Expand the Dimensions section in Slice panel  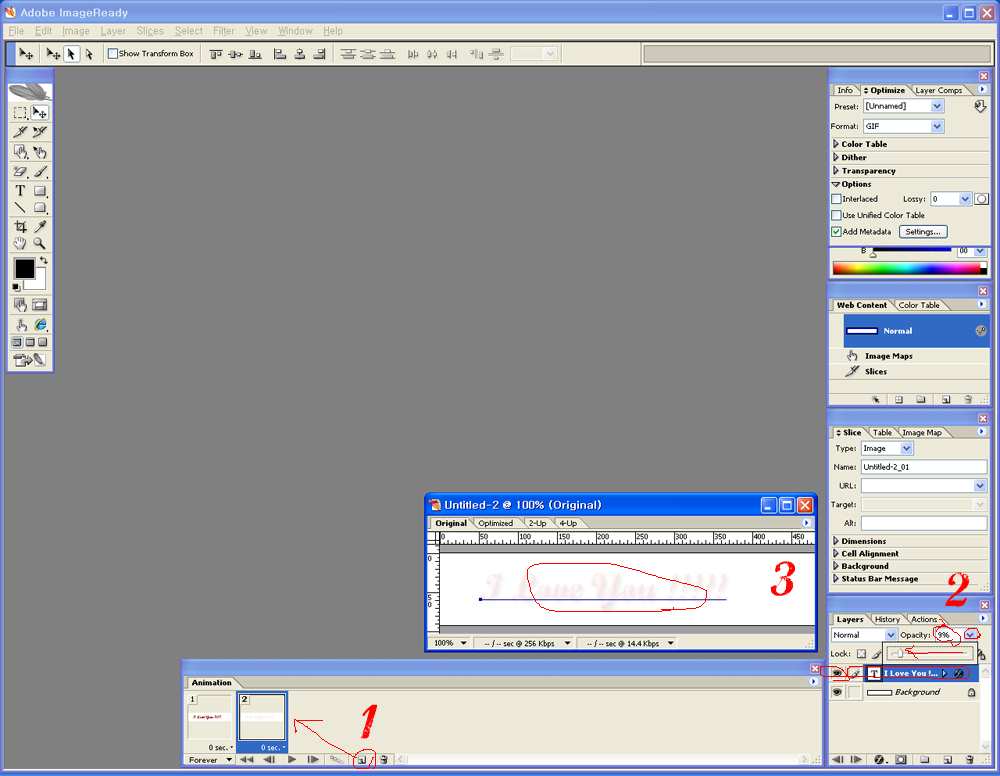[x=835, y=541]
